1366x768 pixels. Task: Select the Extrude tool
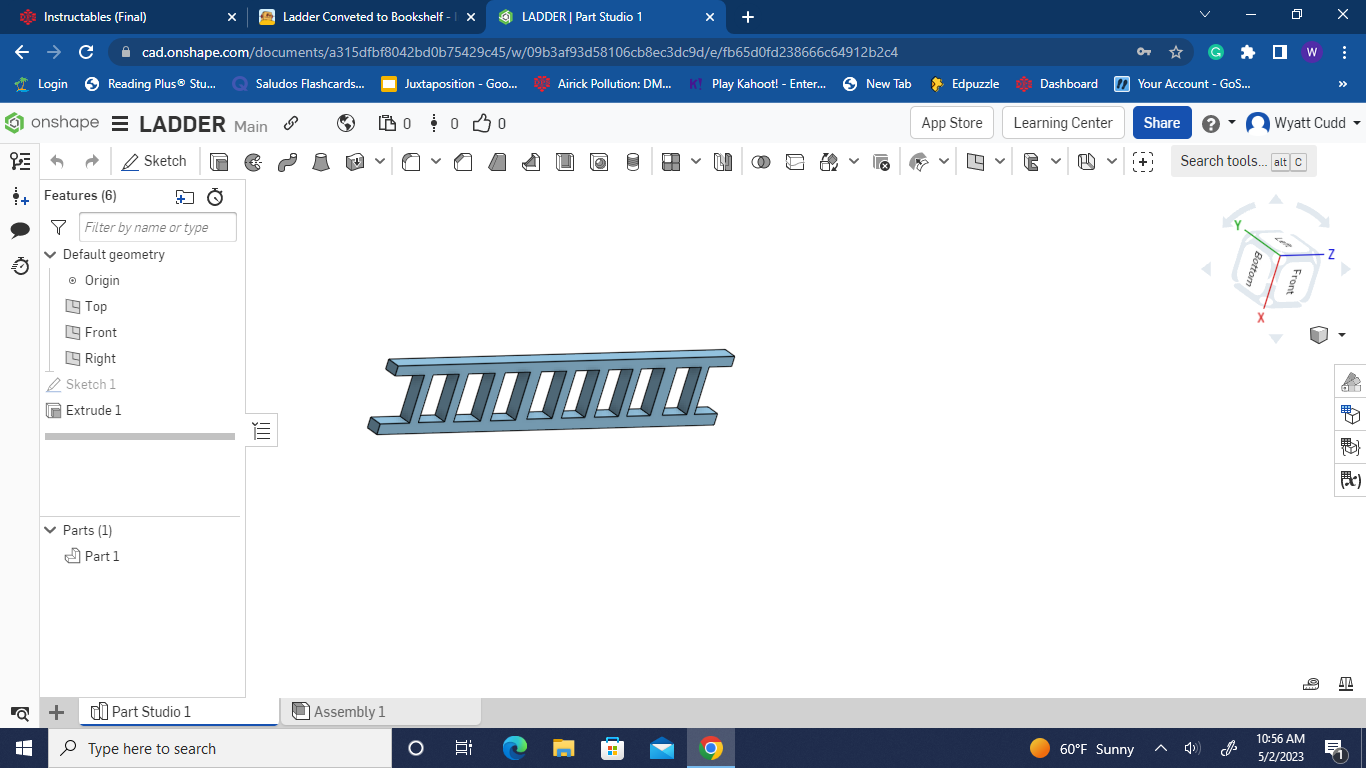(x=218, y=161)
